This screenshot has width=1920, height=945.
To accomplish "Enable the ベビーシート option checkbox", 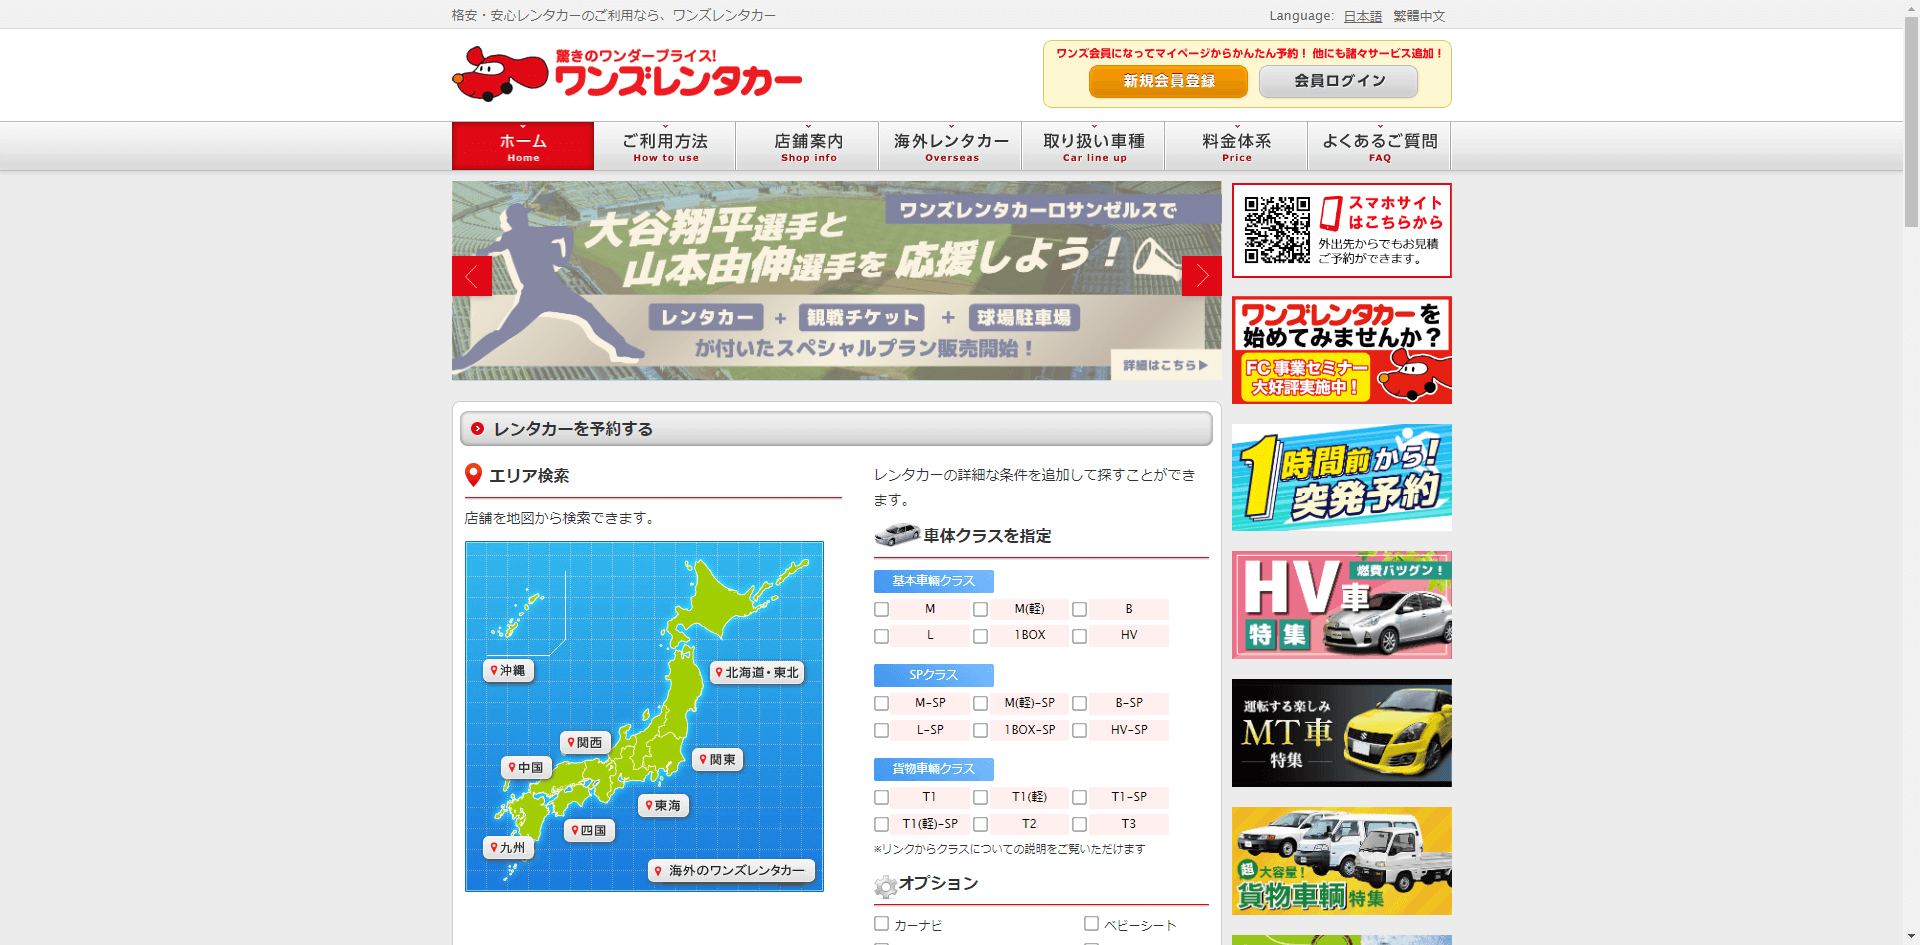I will pyautogui.click(x=1091, y=923).
